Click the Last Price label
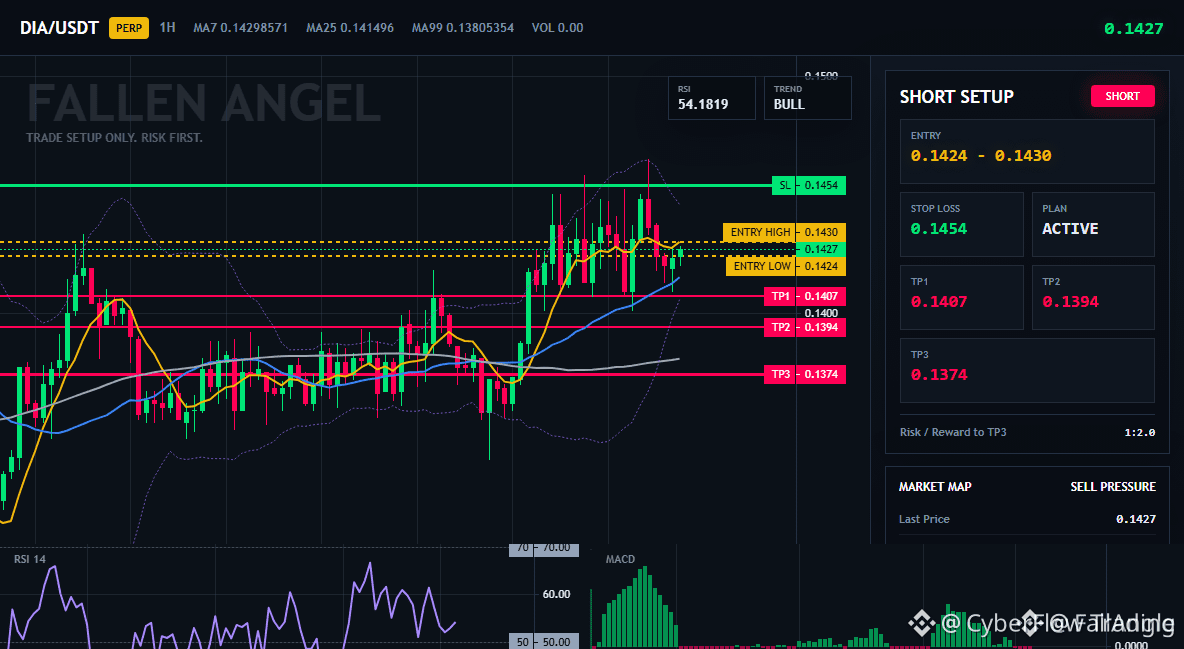 pyautogui.click(x=924, y=519)
